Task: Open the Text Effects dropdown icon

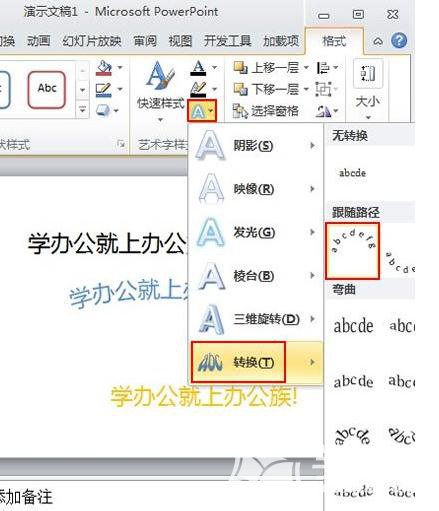Action: click(x=202, y=111)
